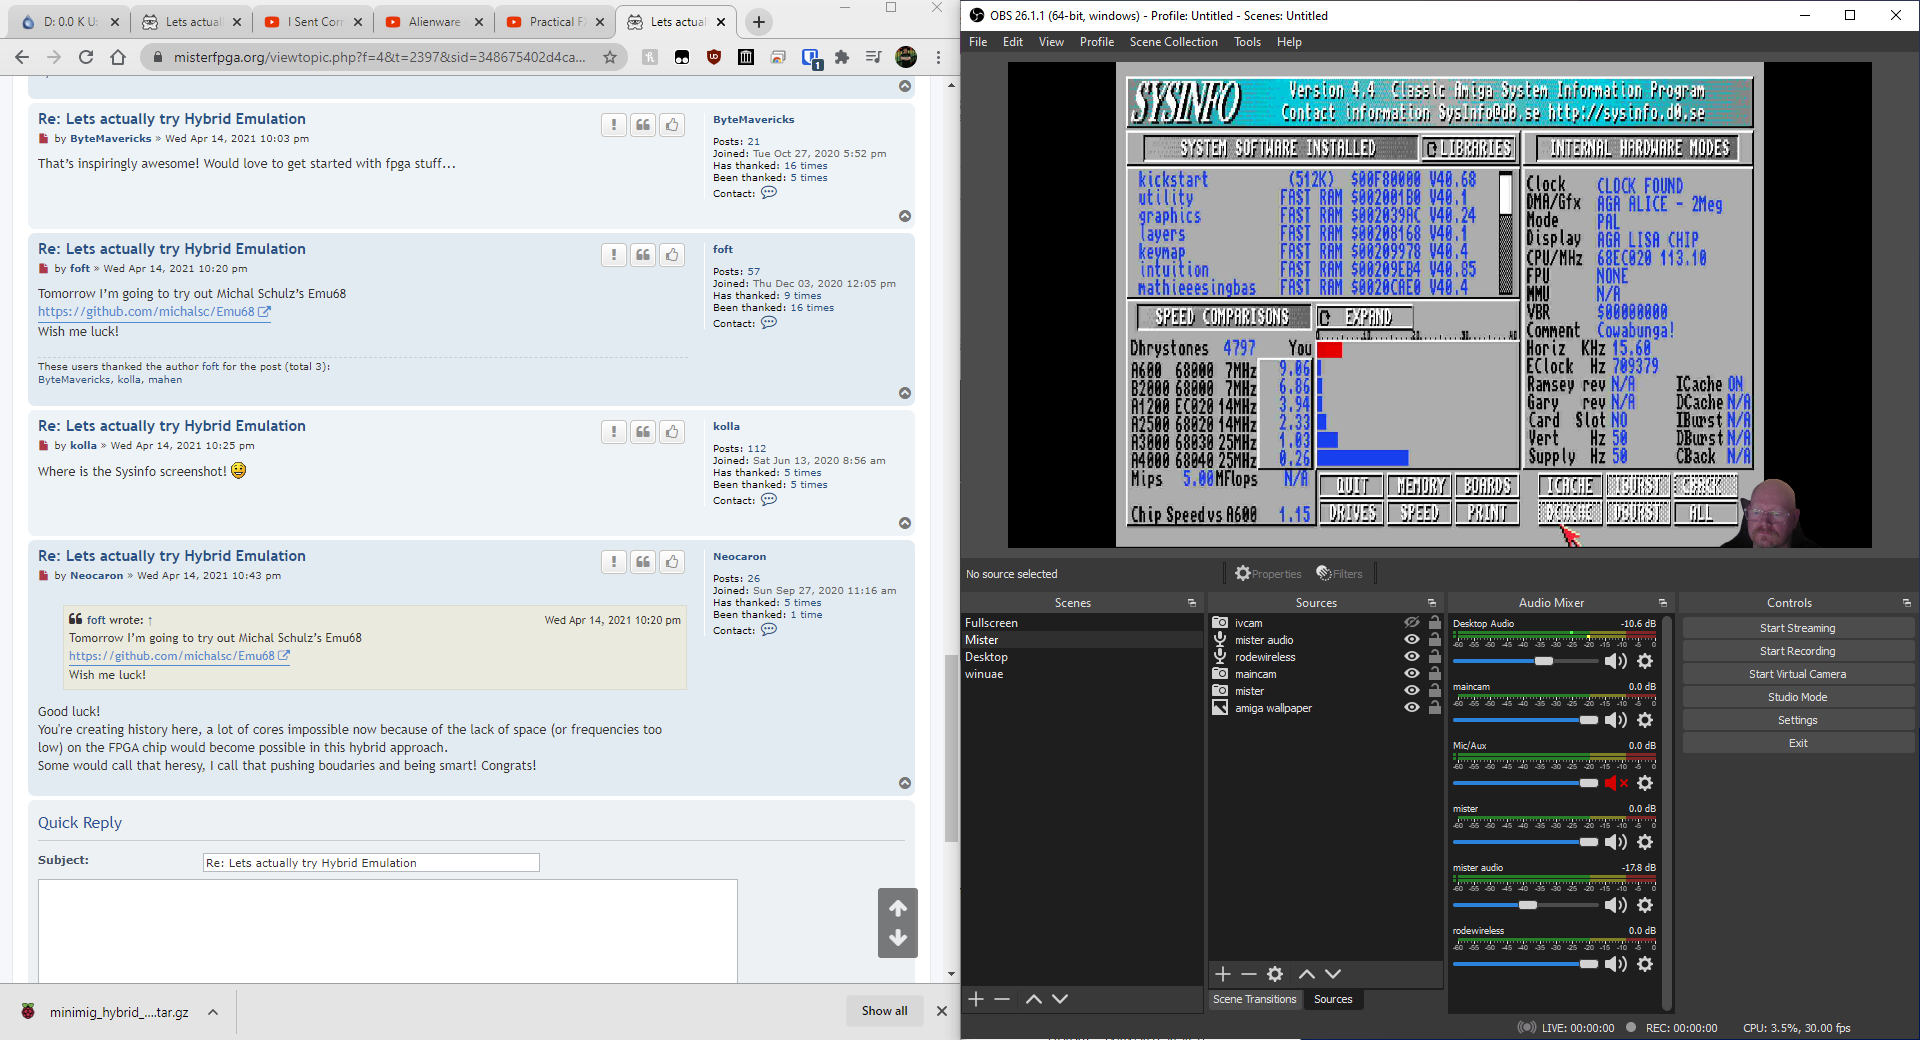Hide the maincam source
1920x1040 pixels.
tap(1411, 673)
